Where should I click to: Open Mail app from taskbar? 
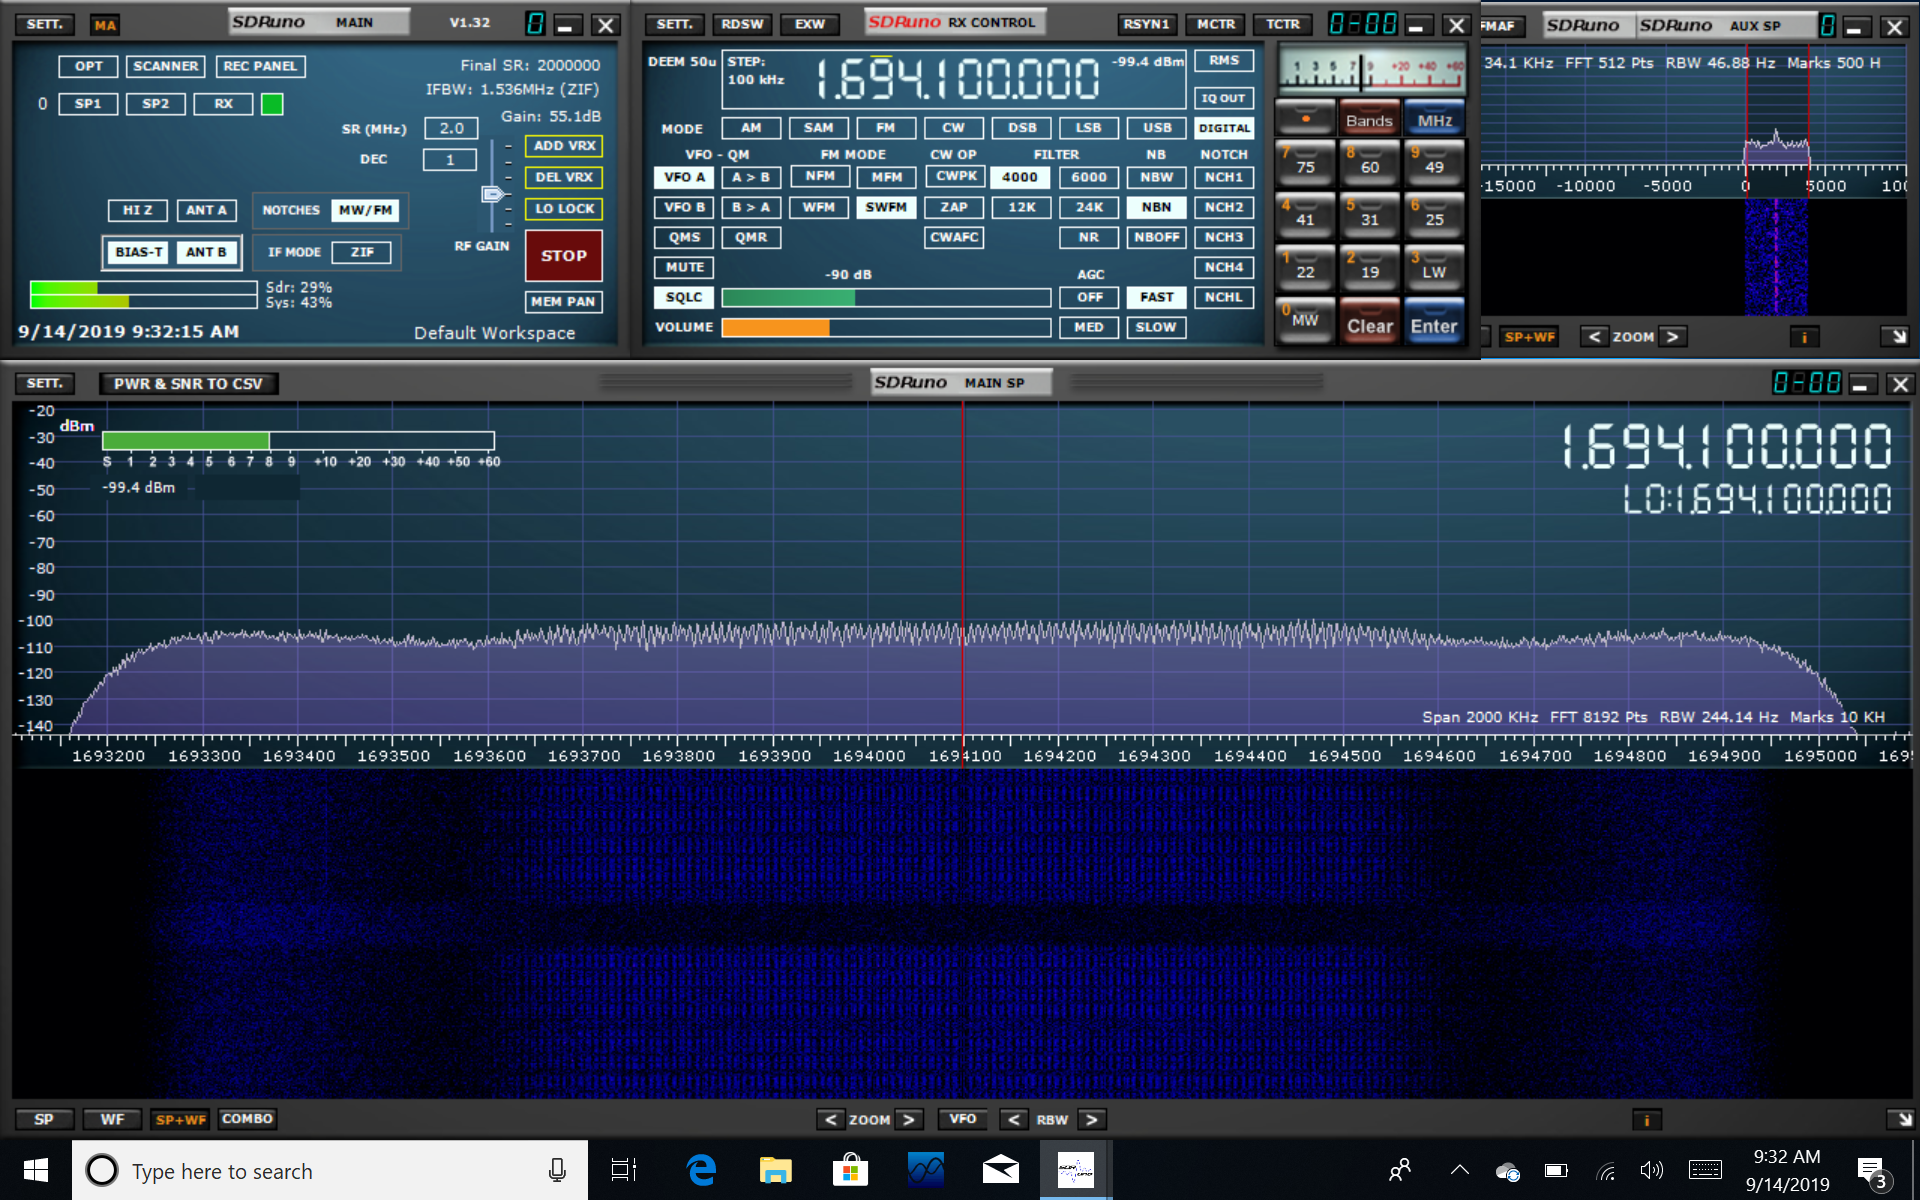click(x=1000, y=1170)
